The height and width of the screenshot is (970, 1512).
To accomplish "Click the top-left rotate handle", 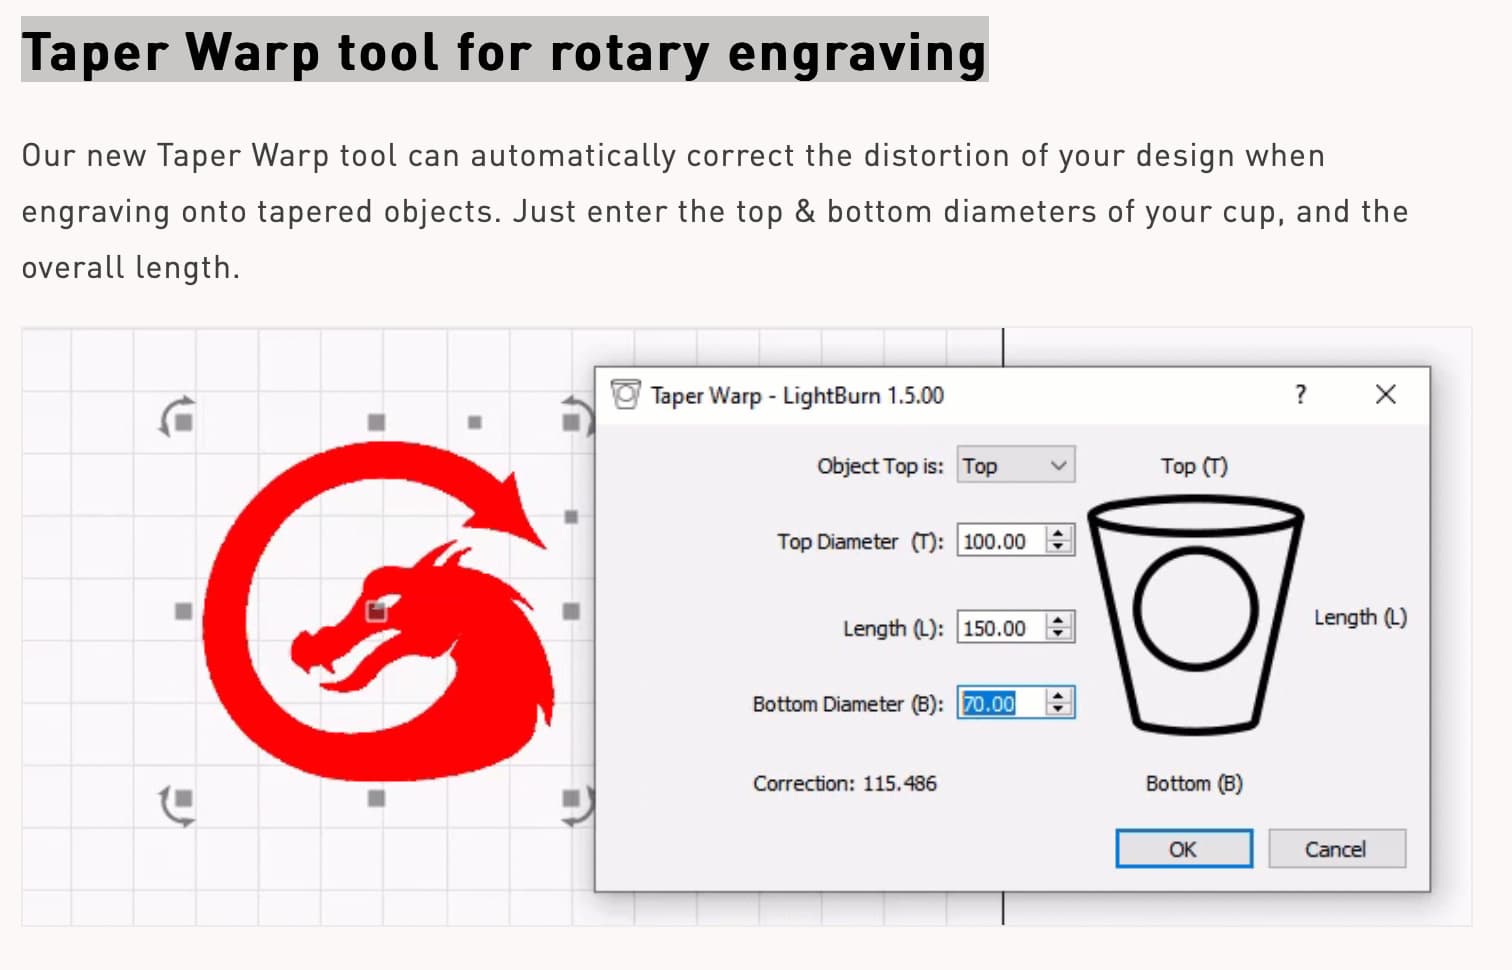I will (x=179, y=417).
